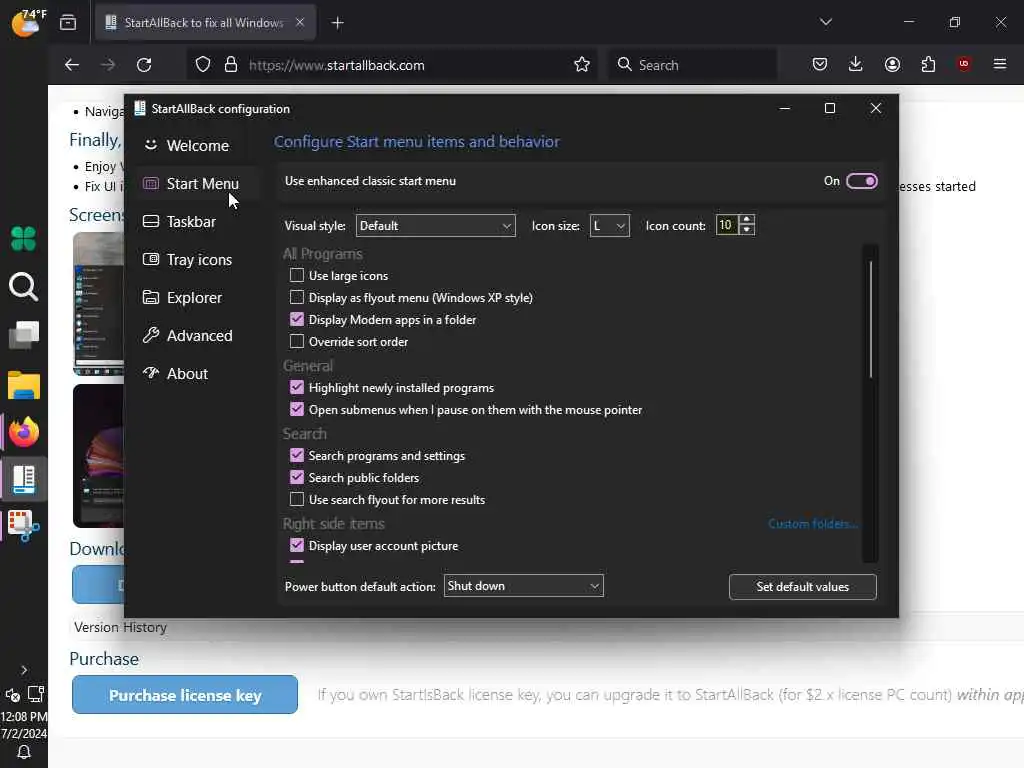The height and width of the screenshot is (768, 1024).
Task: Open the list all tabs chevron
Action: (x=825, y=22)
